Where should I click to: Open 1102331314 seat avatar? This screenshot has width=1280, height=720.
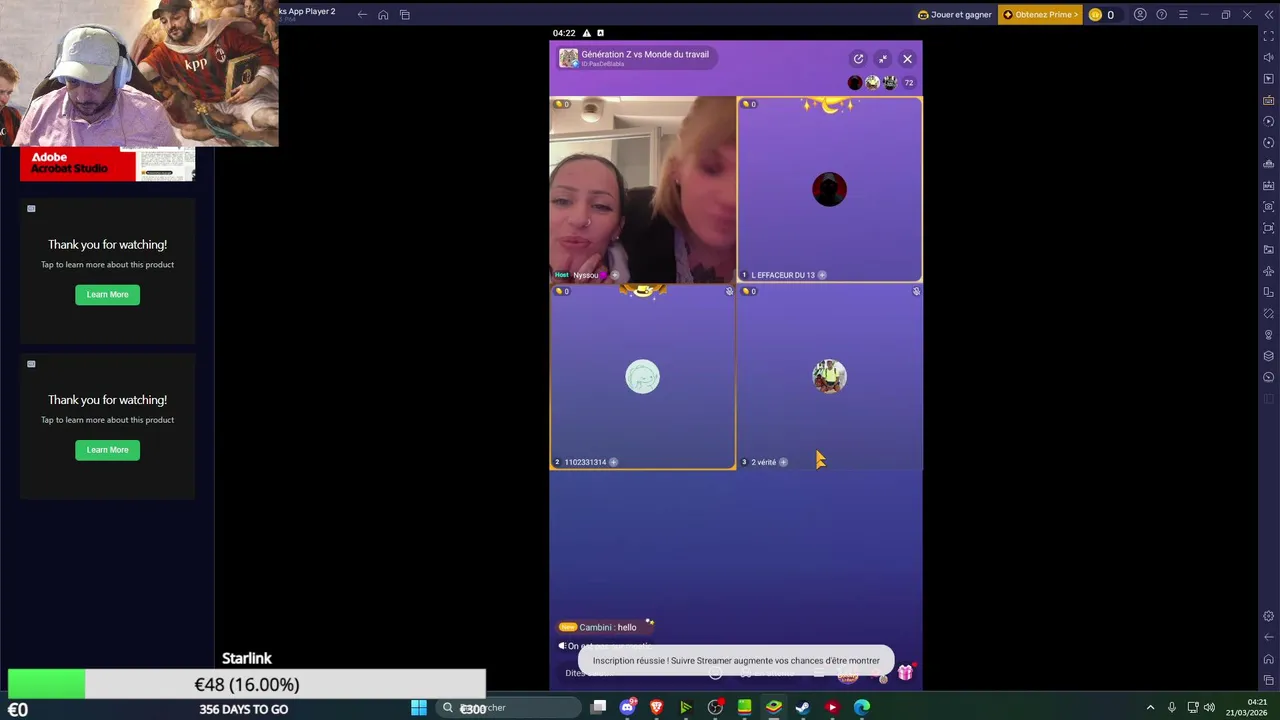[643, 377]
